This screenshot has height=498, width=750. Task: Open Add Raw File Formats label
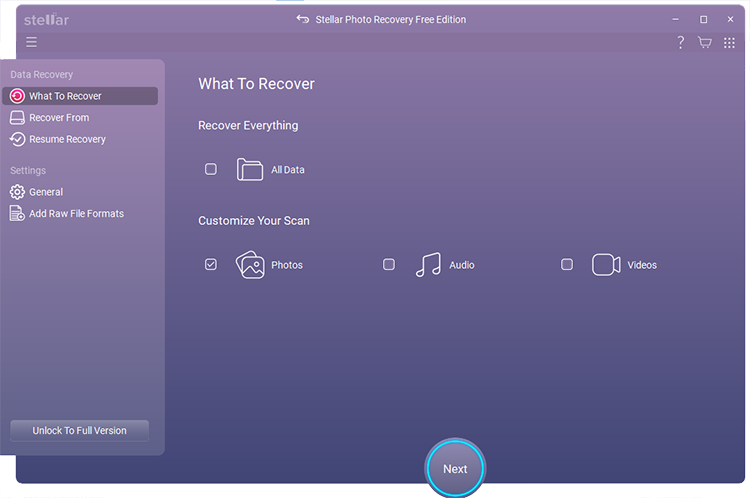coord(77,213)
